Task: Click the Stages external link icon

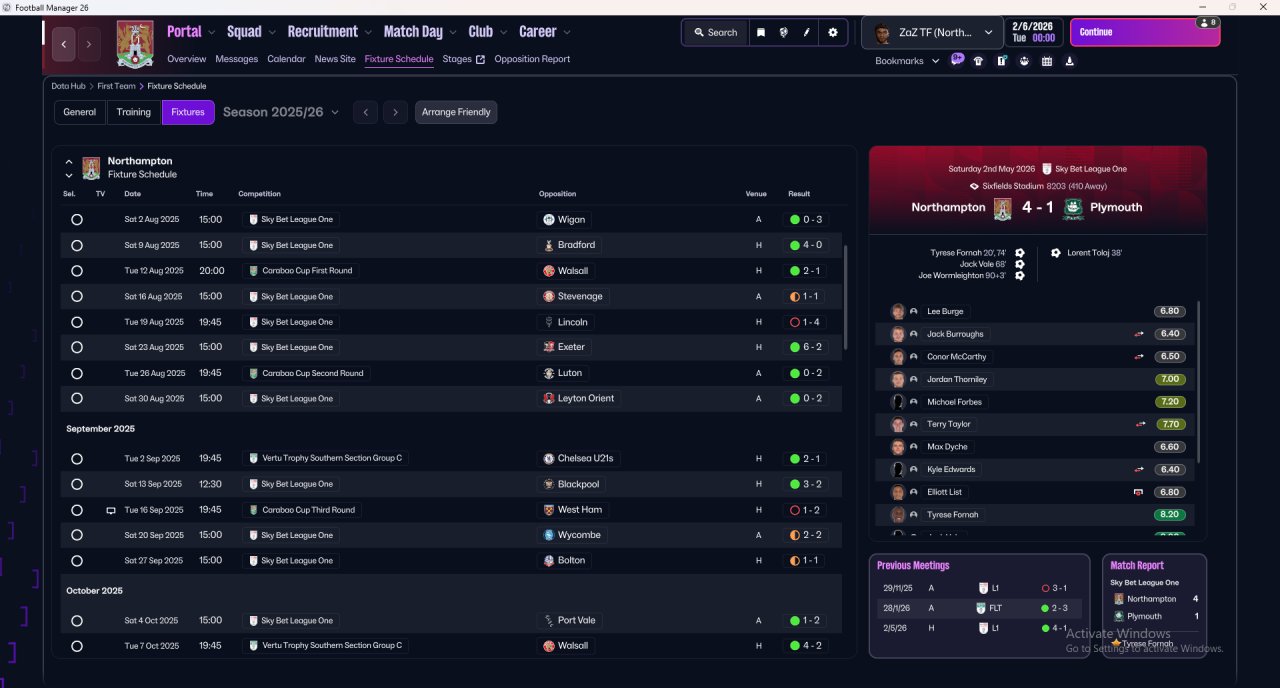Action: (480, 59)
